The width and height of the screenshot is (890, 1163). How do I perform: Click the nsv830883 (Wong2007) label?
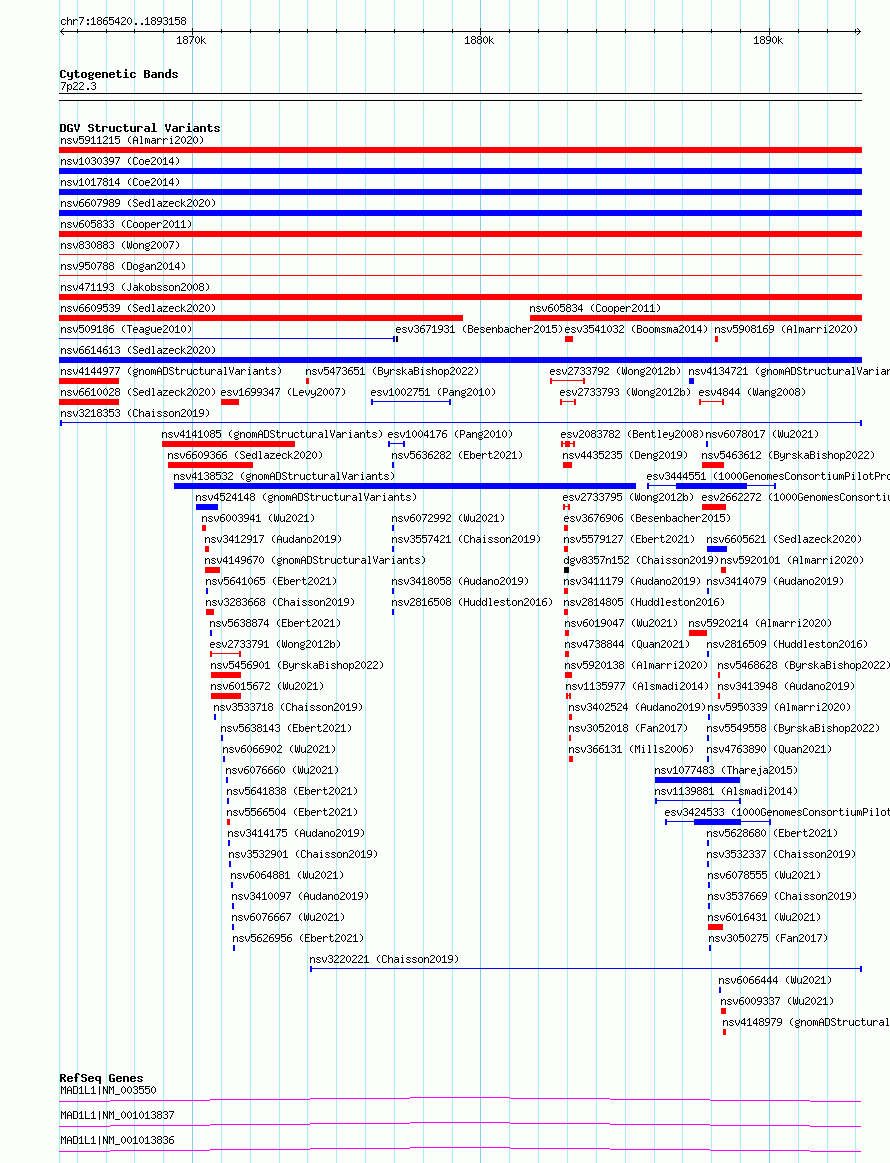click(120, 245)
